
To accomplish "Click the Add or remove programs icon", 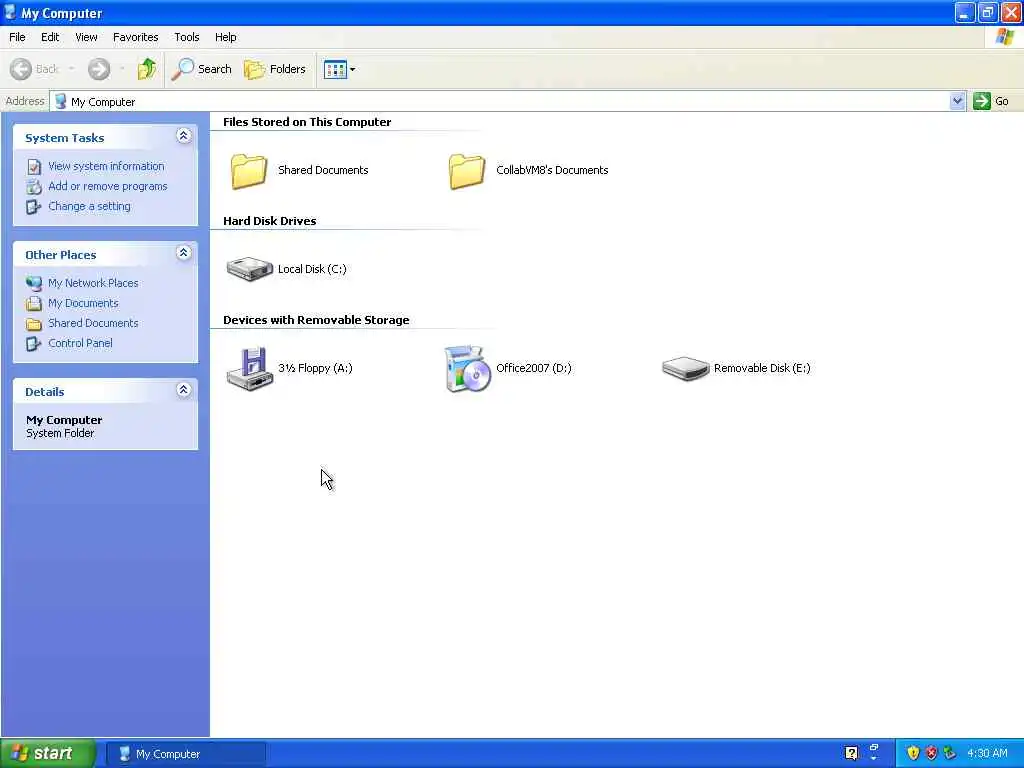I will click(34, 187).
